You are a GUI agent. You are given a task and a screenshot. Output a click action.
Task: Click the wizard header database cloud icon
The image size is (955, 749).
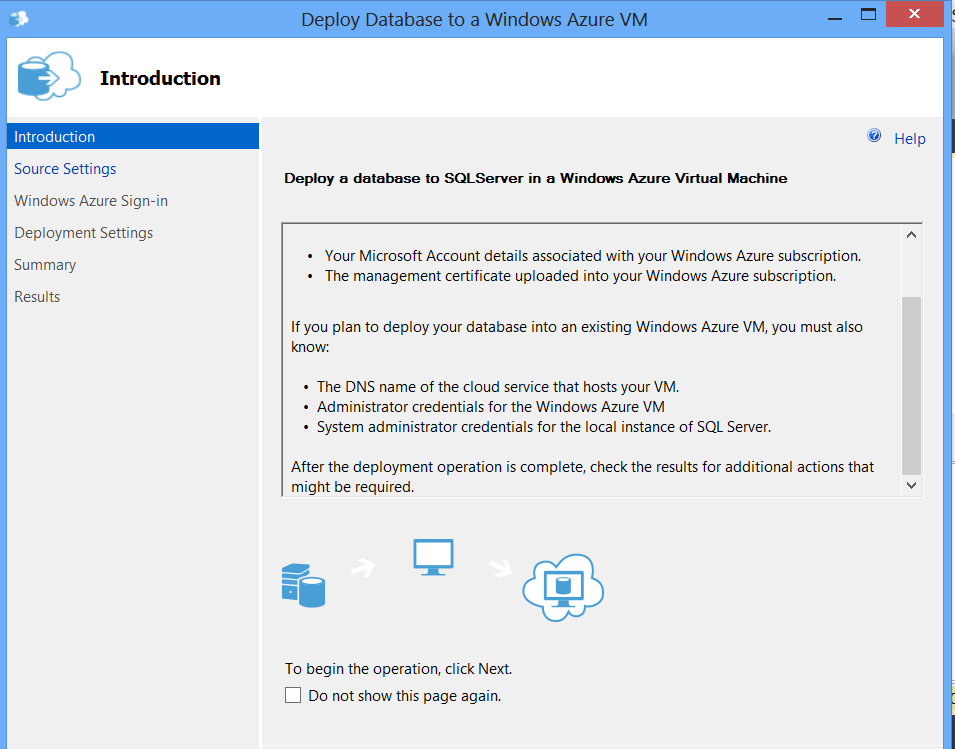click(x=48, y=75)
